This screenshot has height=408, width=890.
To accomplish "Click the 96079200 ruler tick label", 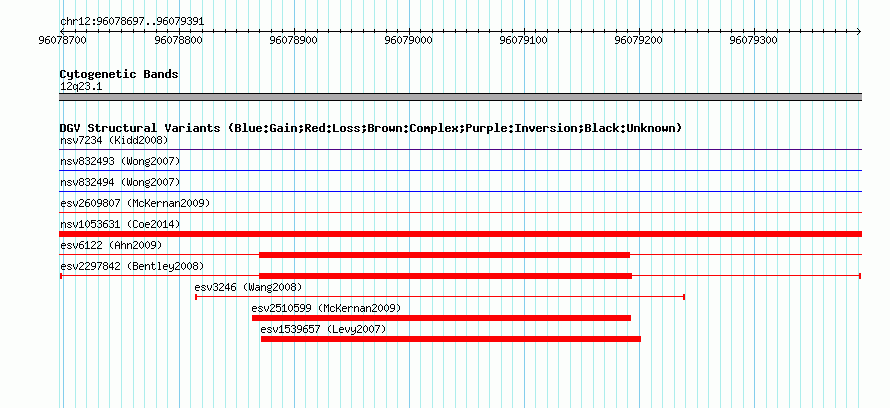I will 639,41.
